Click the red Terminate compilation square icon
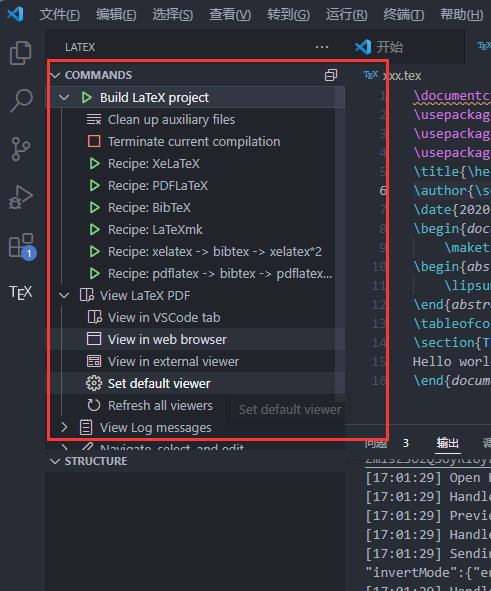491x591 pixels. pyautogui.click(x=94, y=141)
